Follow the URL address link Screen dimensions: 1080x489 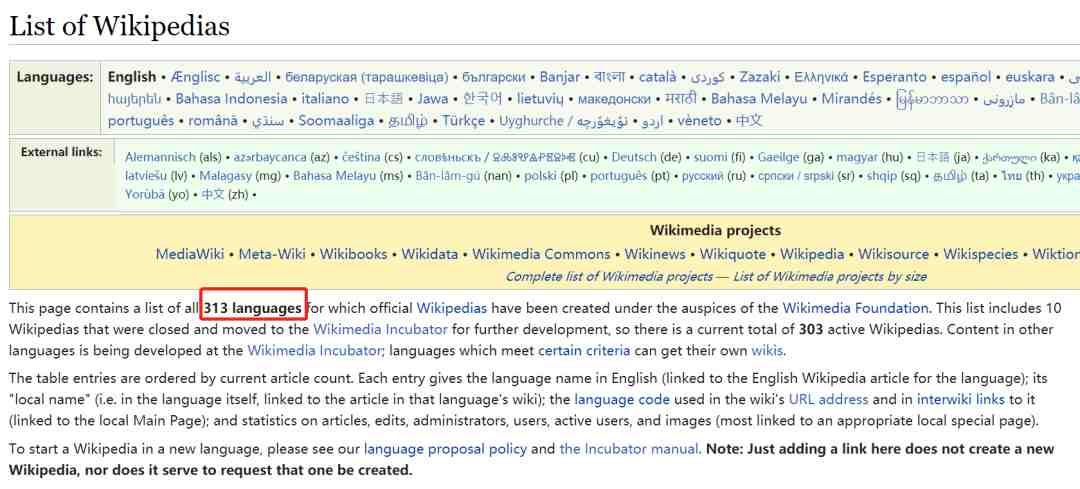(829, 399)
